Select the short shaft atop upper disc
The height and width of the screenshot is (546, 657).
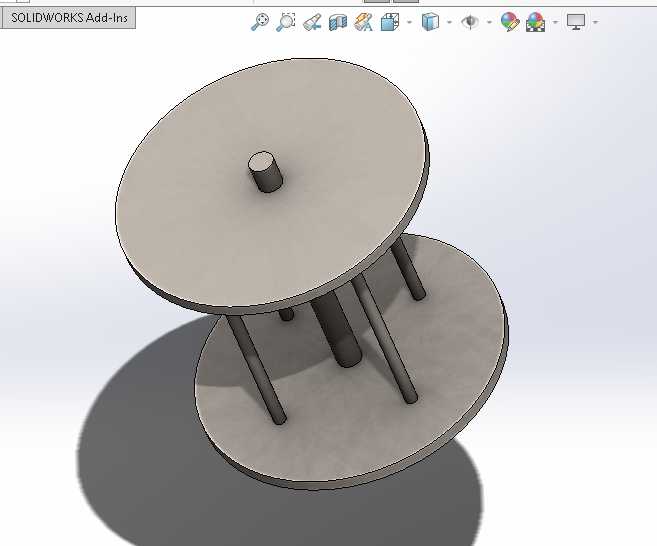[266, 172]
